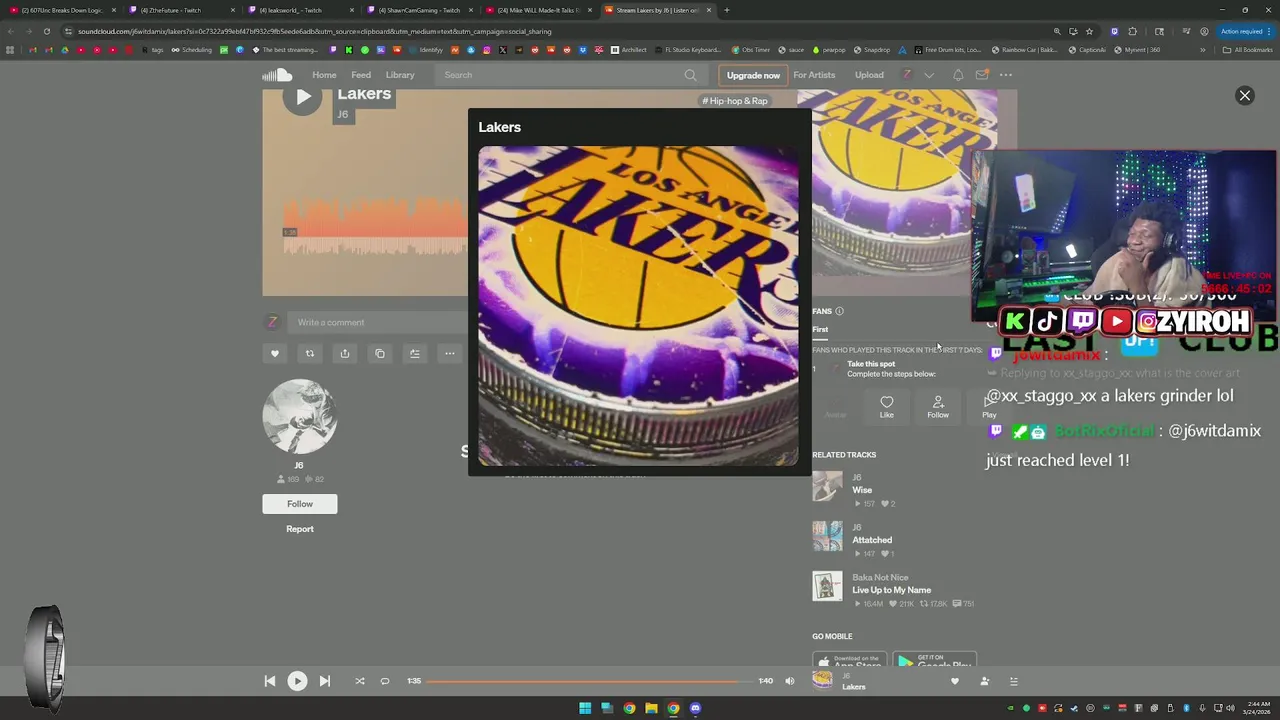Follow J6 using the Follow button
The image size is (1280, 720).
coord(300,504)
